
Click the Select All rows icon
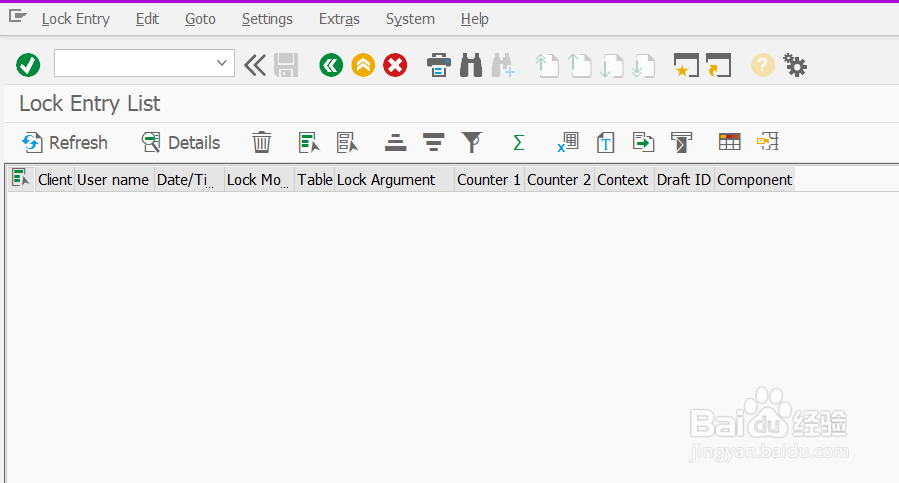(309, 142)
